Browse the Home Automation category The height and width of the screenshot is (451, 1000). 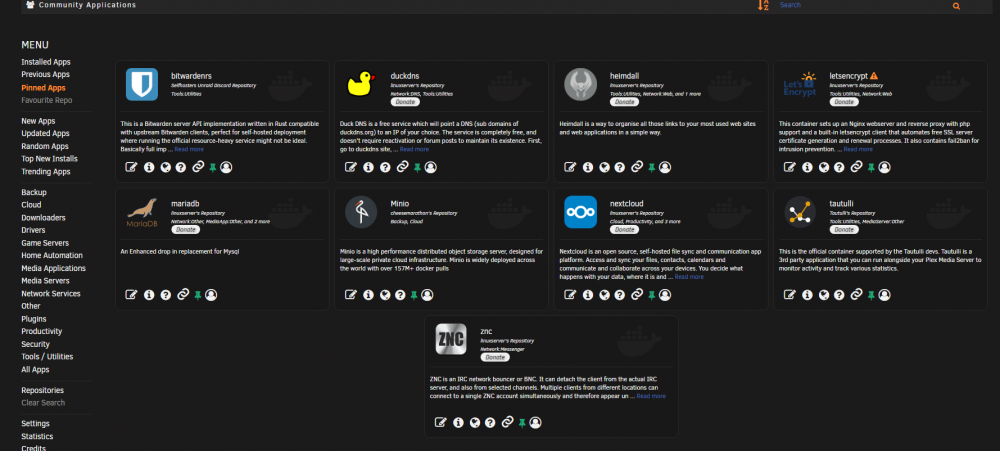tap(52, 255)
